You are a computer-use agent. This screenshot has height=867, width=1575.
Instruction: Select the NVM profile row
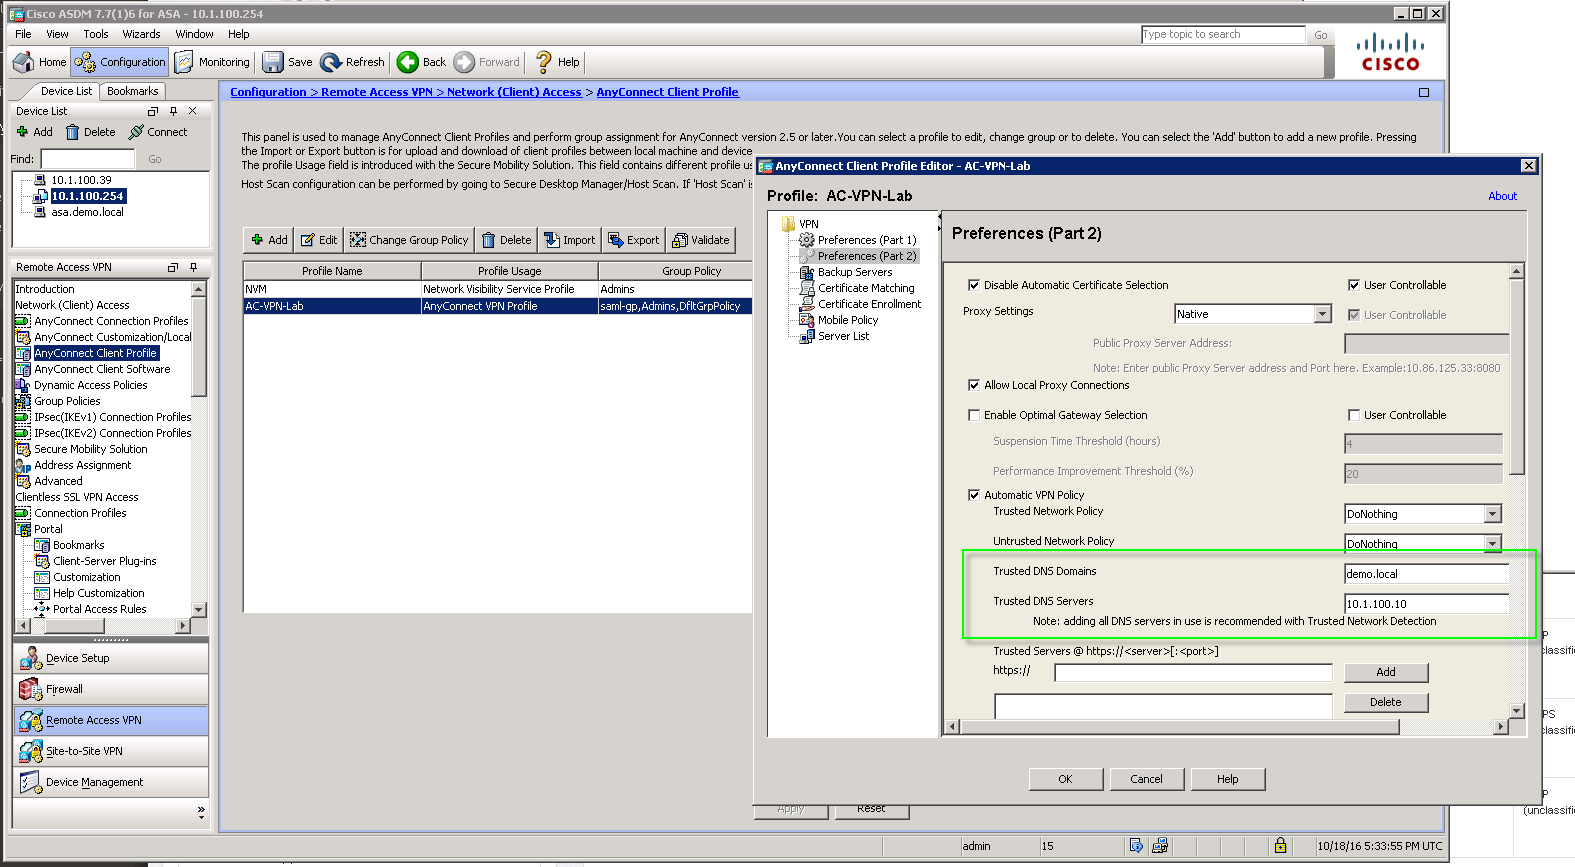[x=497, y=289]
